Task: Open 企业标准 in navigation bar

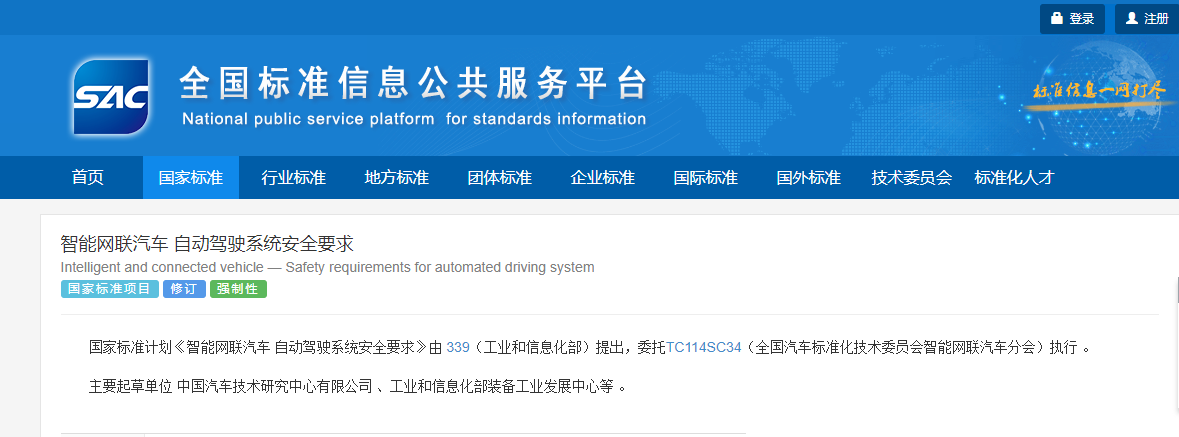Action: coord(602,178)
